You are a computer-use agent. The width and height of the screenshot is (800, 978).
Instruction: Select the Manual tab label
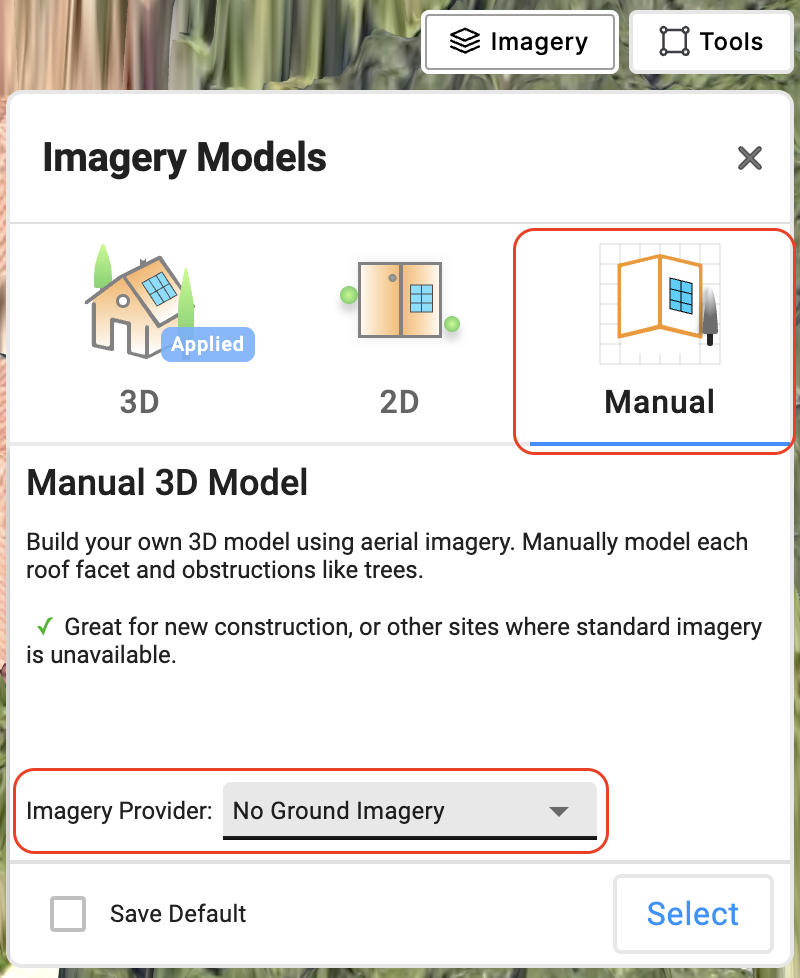659,402
